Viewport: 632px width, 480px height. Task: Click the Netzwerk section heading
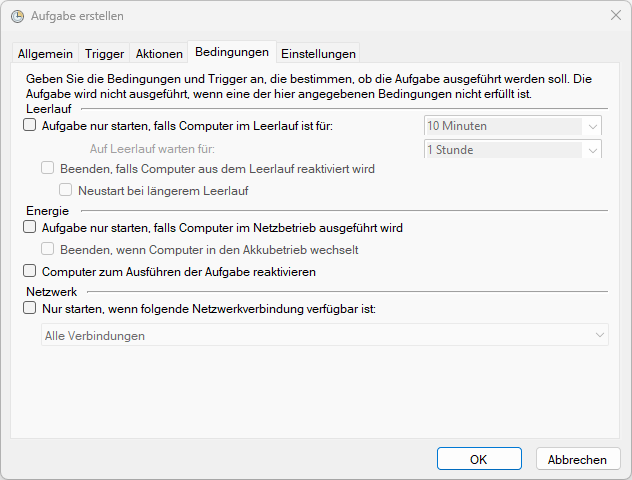tap(52, 291)
